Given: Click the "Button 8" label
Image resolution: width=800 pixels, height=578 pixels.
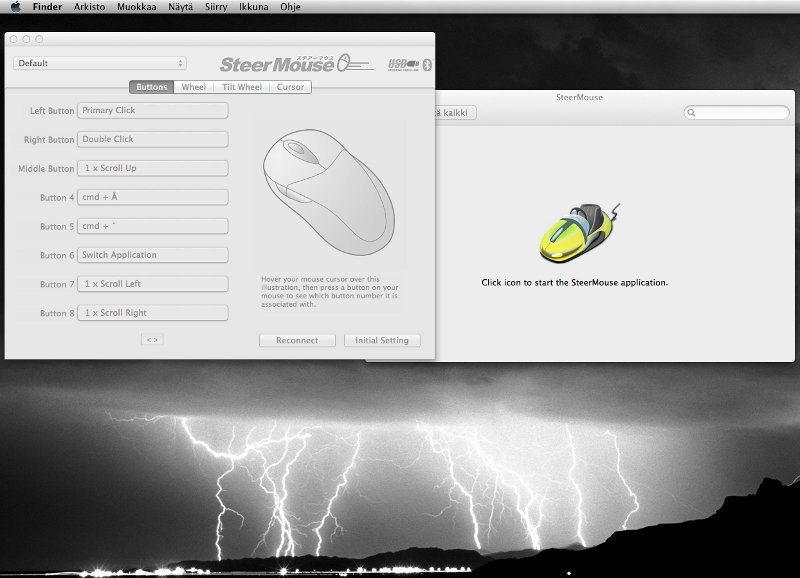Looking at the screenshot, I should pyautogui.click(x=57, y=313).
